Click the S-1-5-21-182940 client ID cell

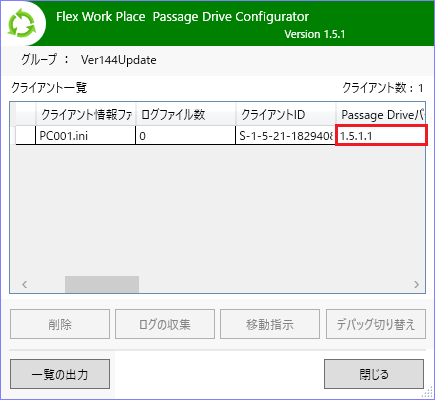286,136
